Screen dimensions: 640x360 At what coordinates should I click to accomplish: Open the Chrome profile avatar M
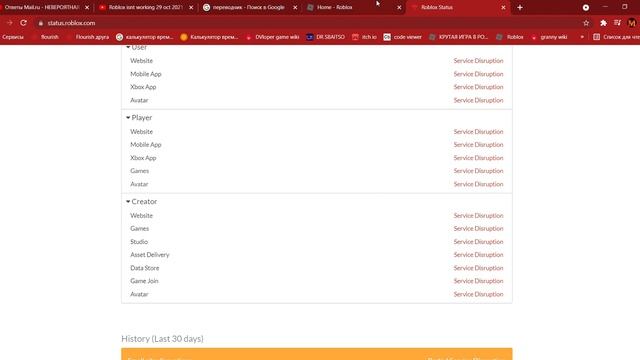pos(631,23)
